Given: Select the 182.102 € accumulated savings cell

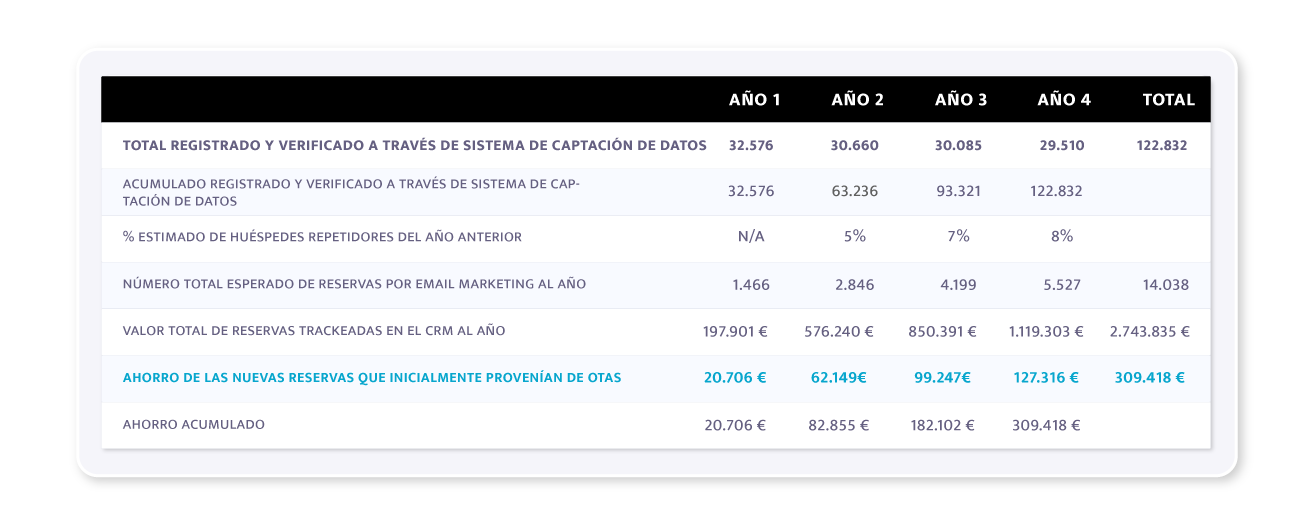Looking at the screenshot, I should coord(943,424).
